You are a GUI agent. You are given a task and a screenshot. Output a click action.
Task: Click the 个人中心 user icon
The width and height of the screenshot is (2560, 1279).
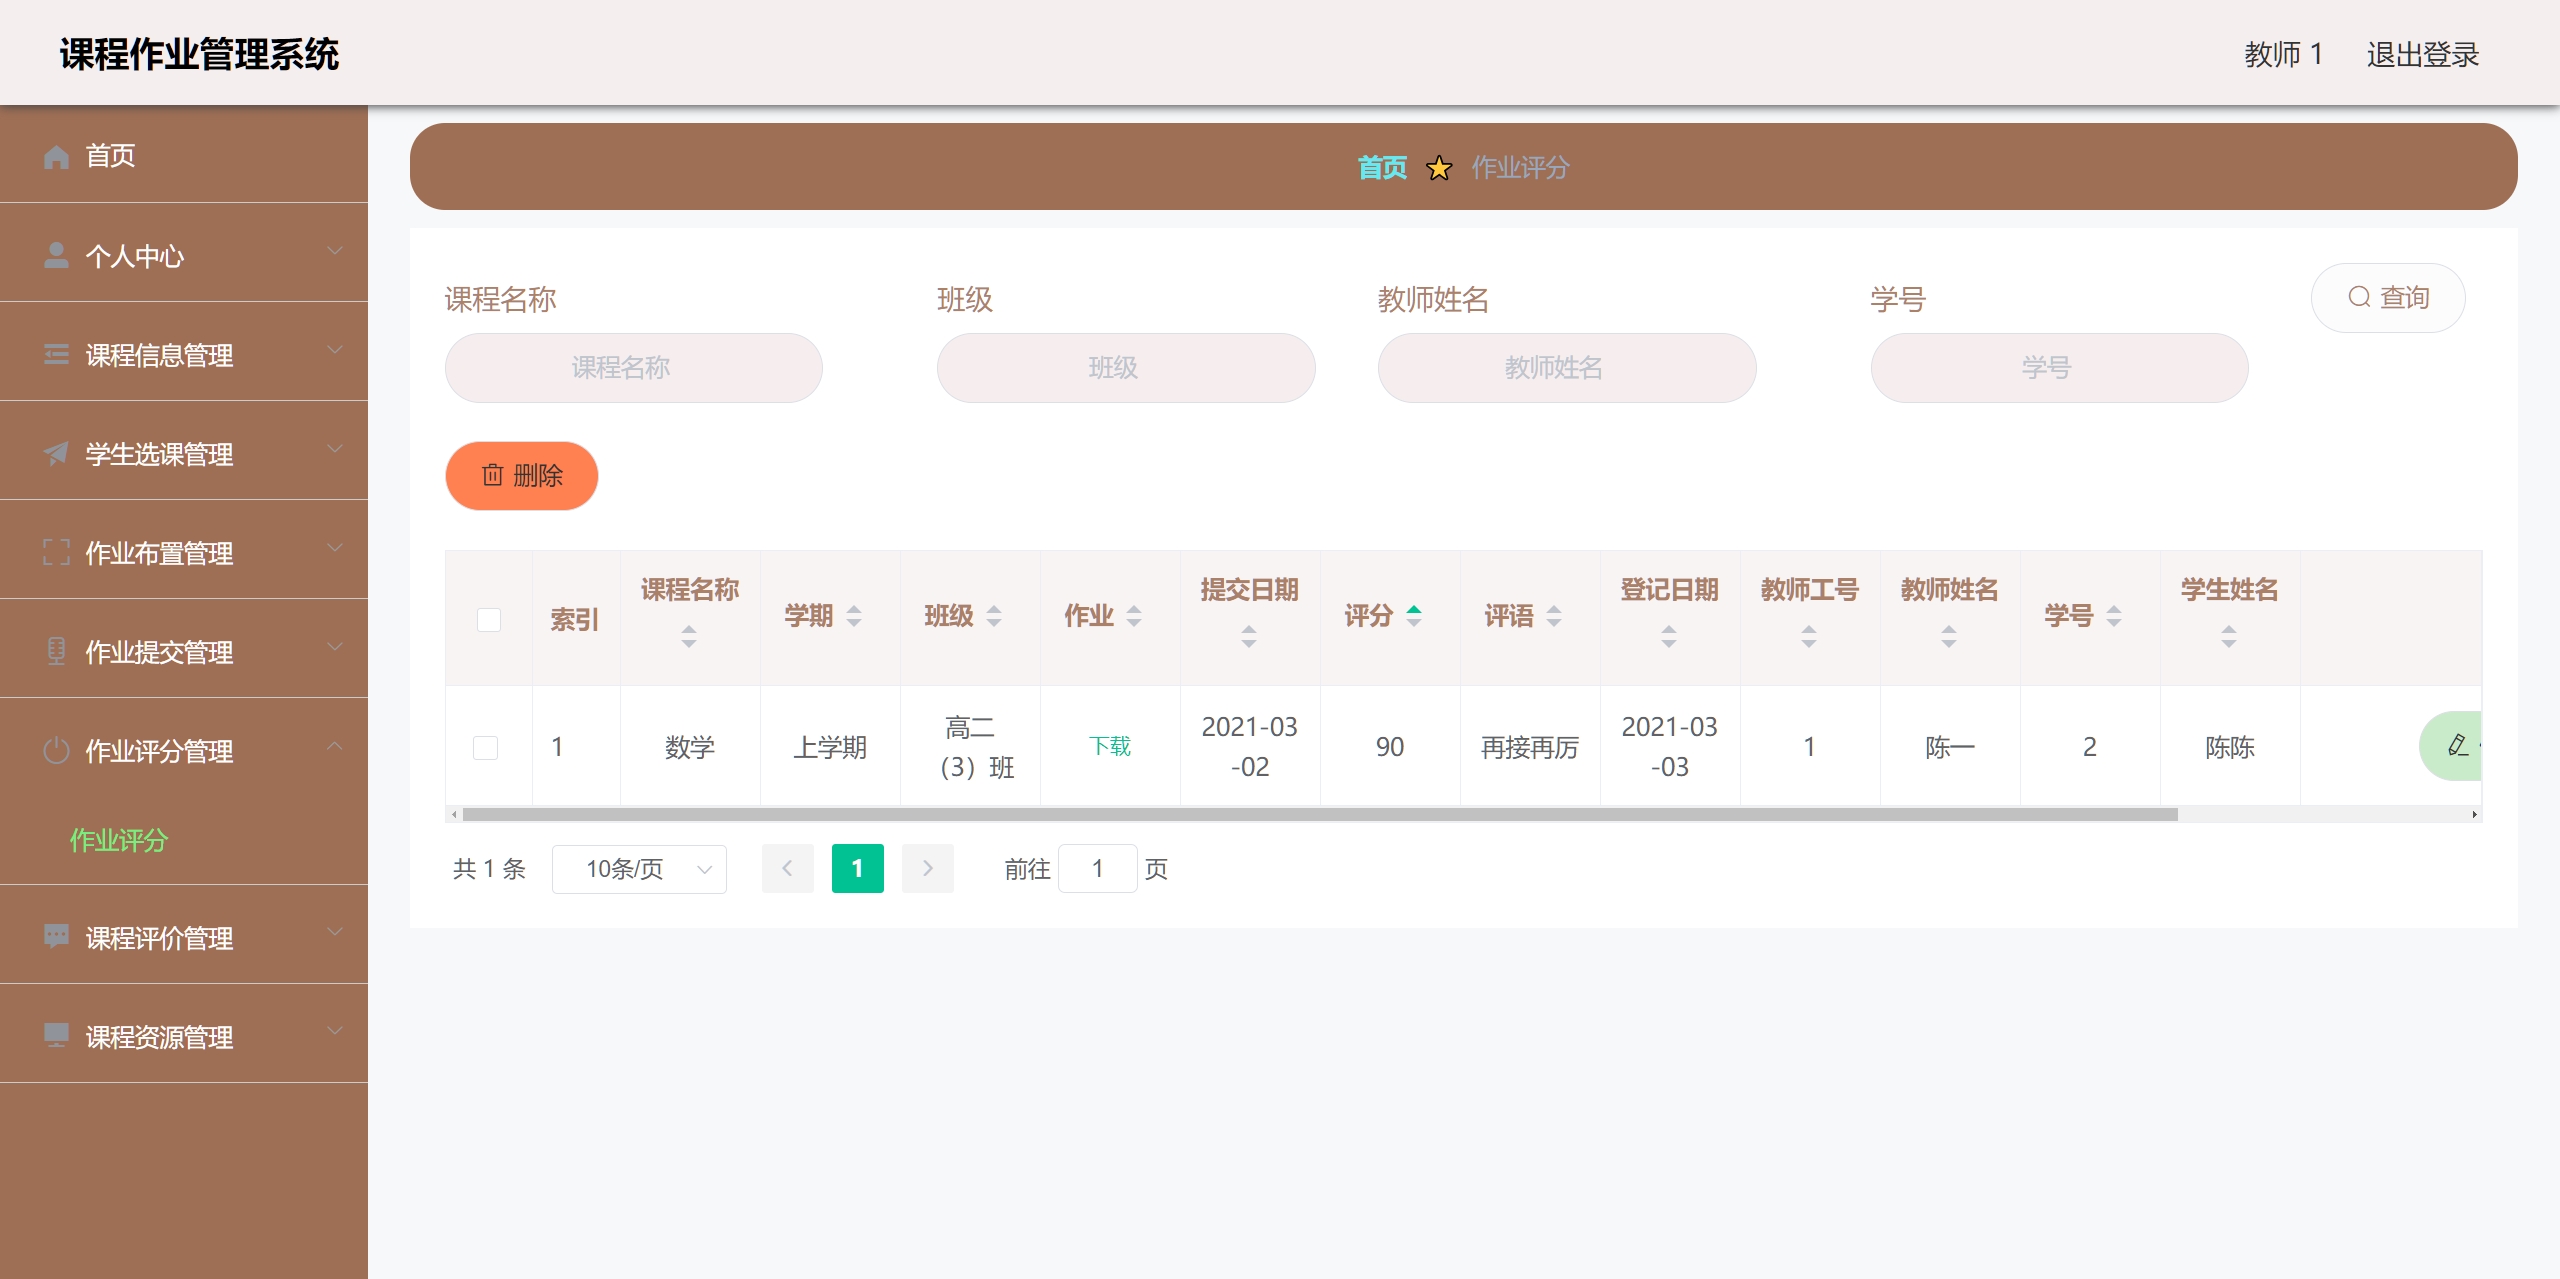[x=56, y=255]
